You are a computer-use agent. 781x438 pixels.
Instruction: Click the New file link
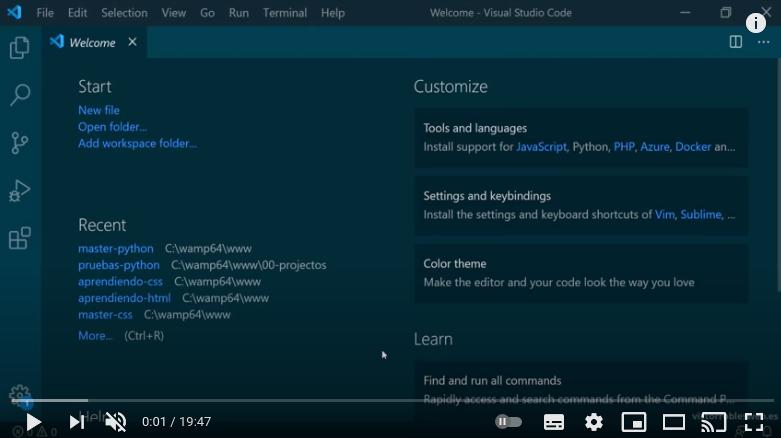(99, 110)
